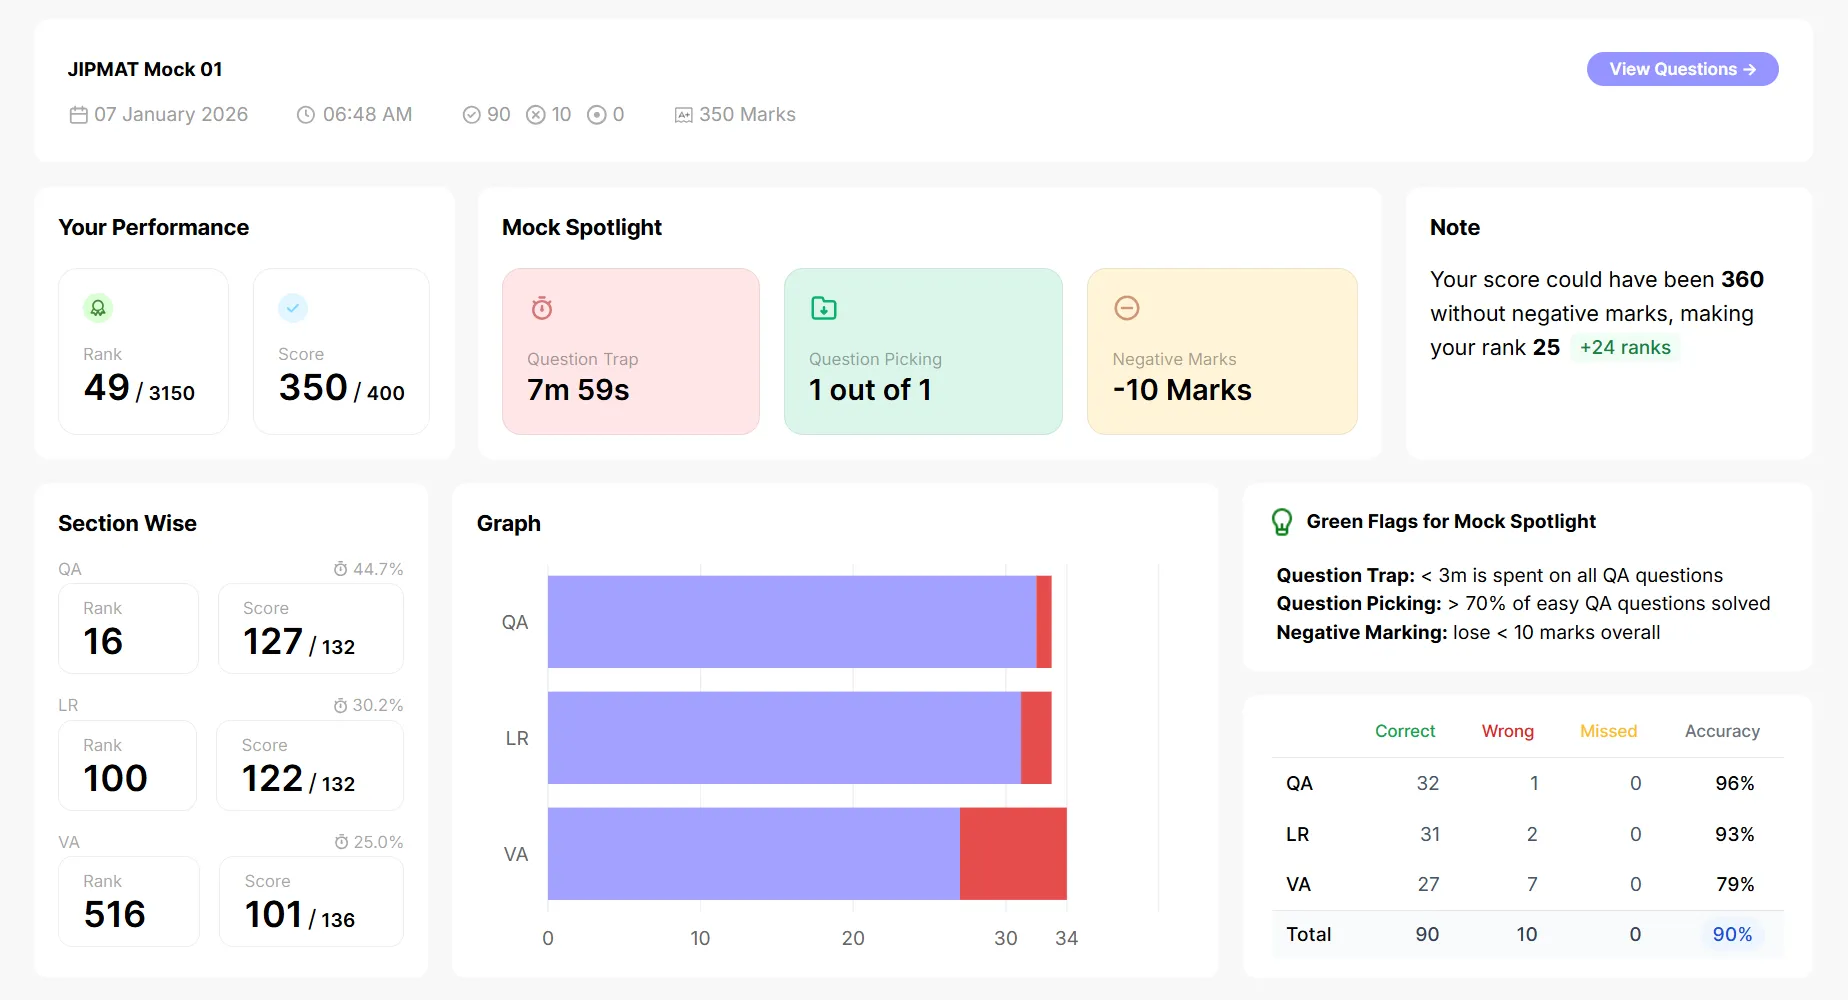Click the View Questions button
1848x1000 pixels.
1682,69
